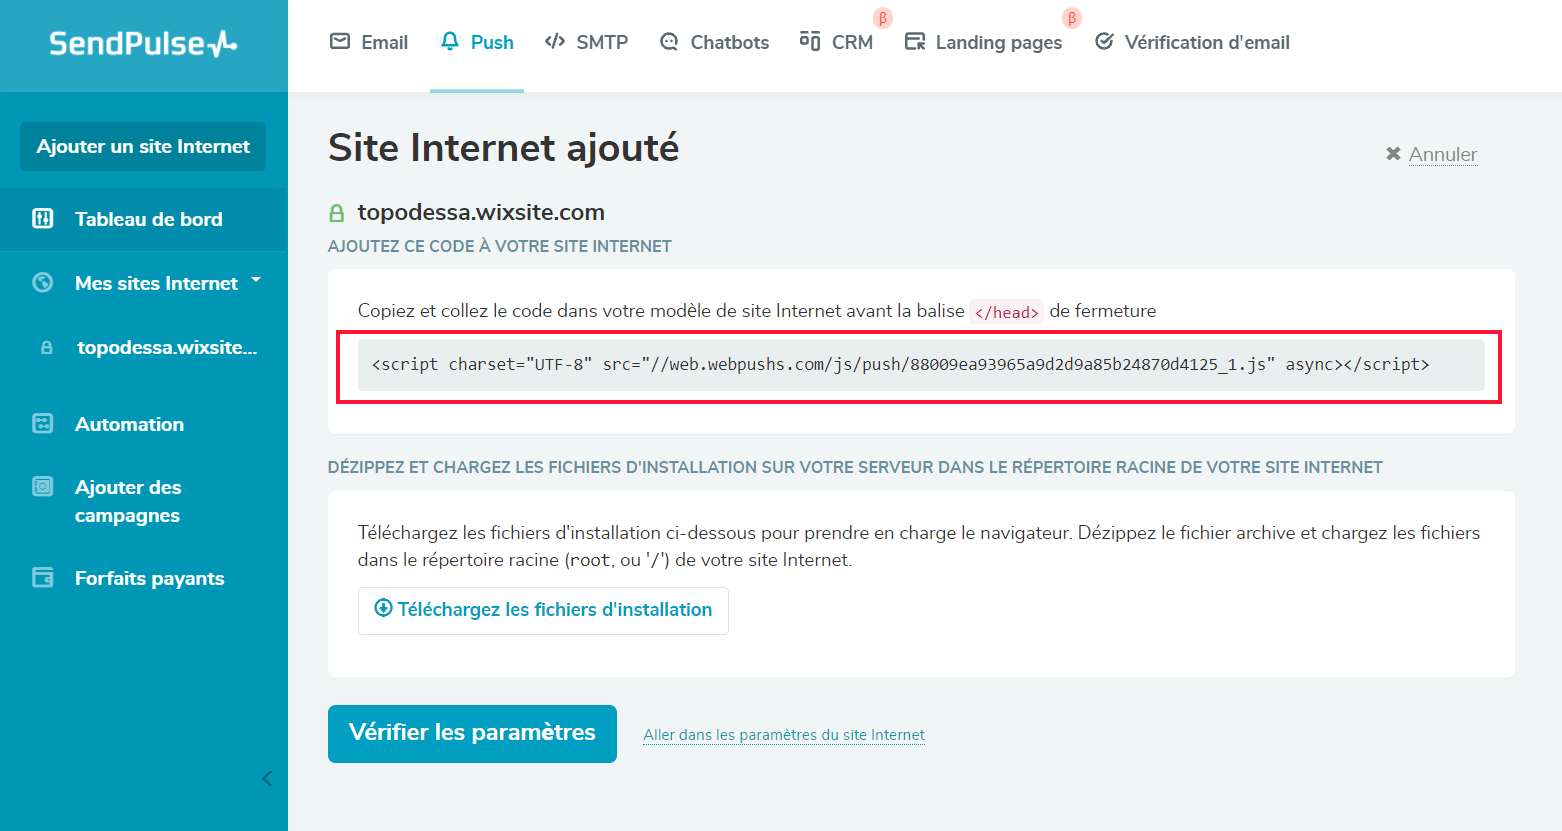Screen dimensions: 1562x831
Task: Click Vérifier les paramètres button
Action: point(472,733)
